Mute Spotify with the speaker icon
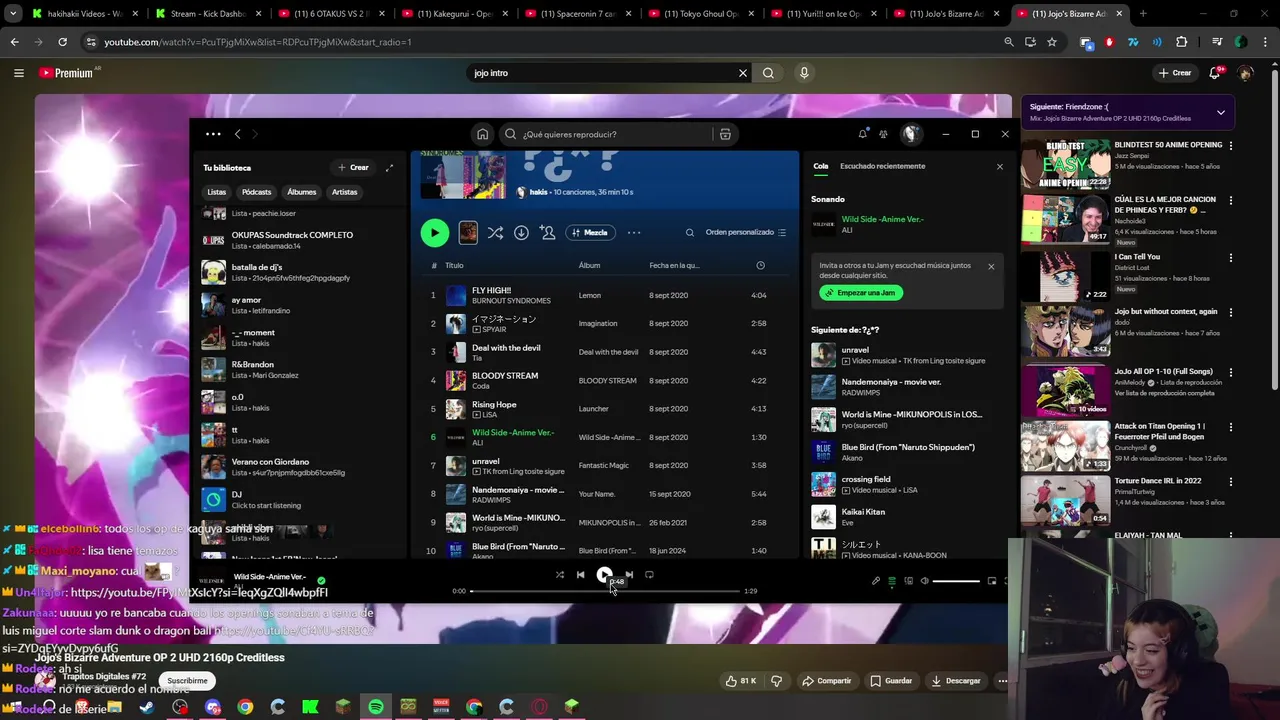The width and height of the screenshot is (1280, 720). [924, 581]
